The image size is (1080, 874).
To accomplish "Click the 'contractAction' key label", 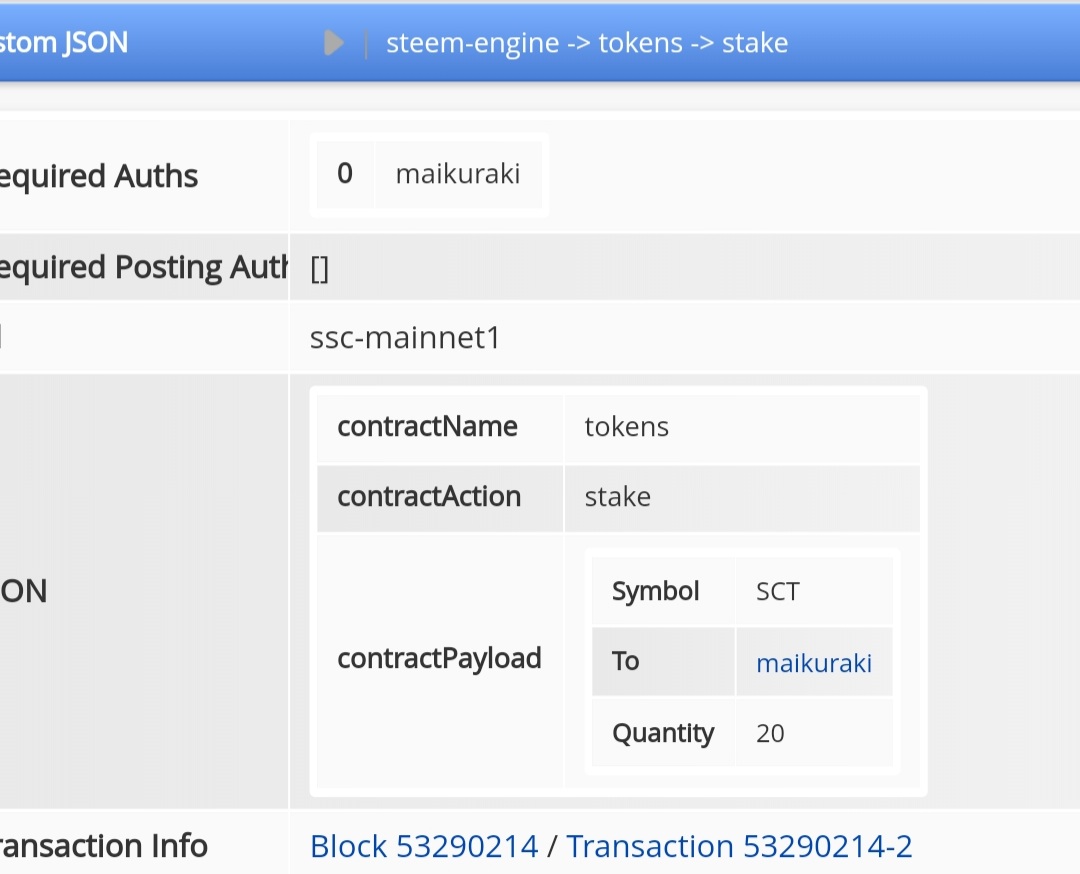I will tap(429, 497).
